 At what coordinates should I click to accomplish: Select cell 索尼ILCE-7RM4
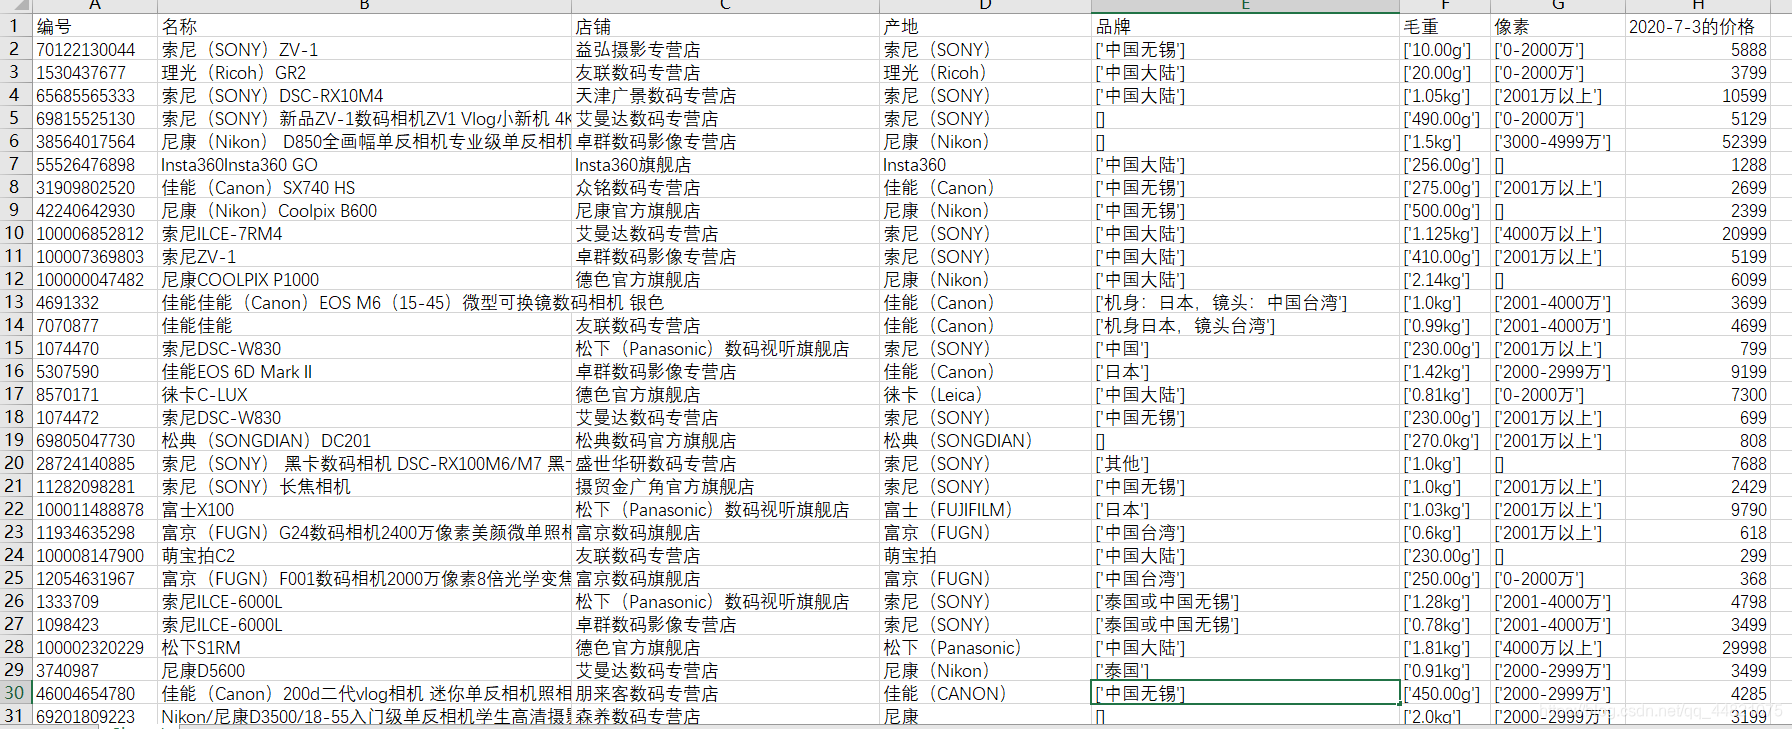[364, 233]
